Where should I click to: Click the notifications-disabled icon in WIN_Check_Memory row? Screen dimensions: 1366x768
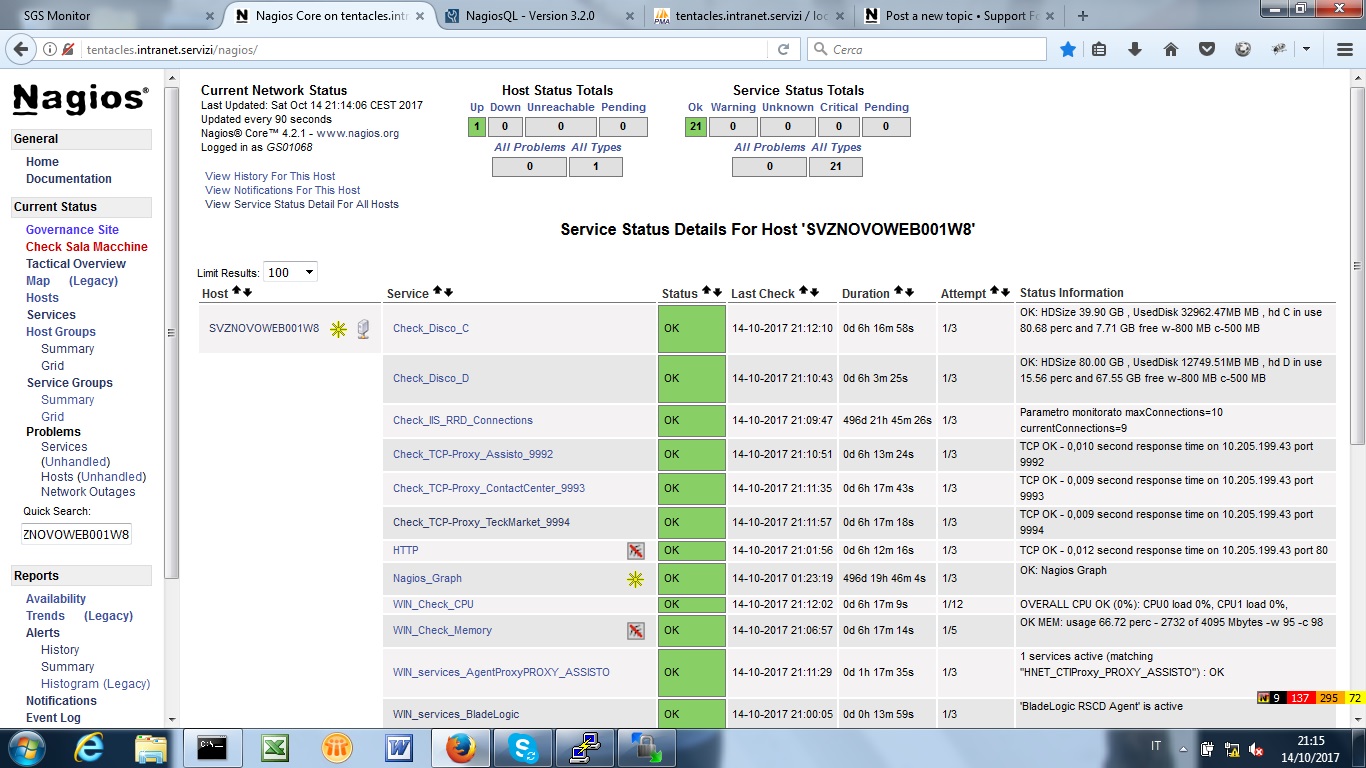click(635, 631)
